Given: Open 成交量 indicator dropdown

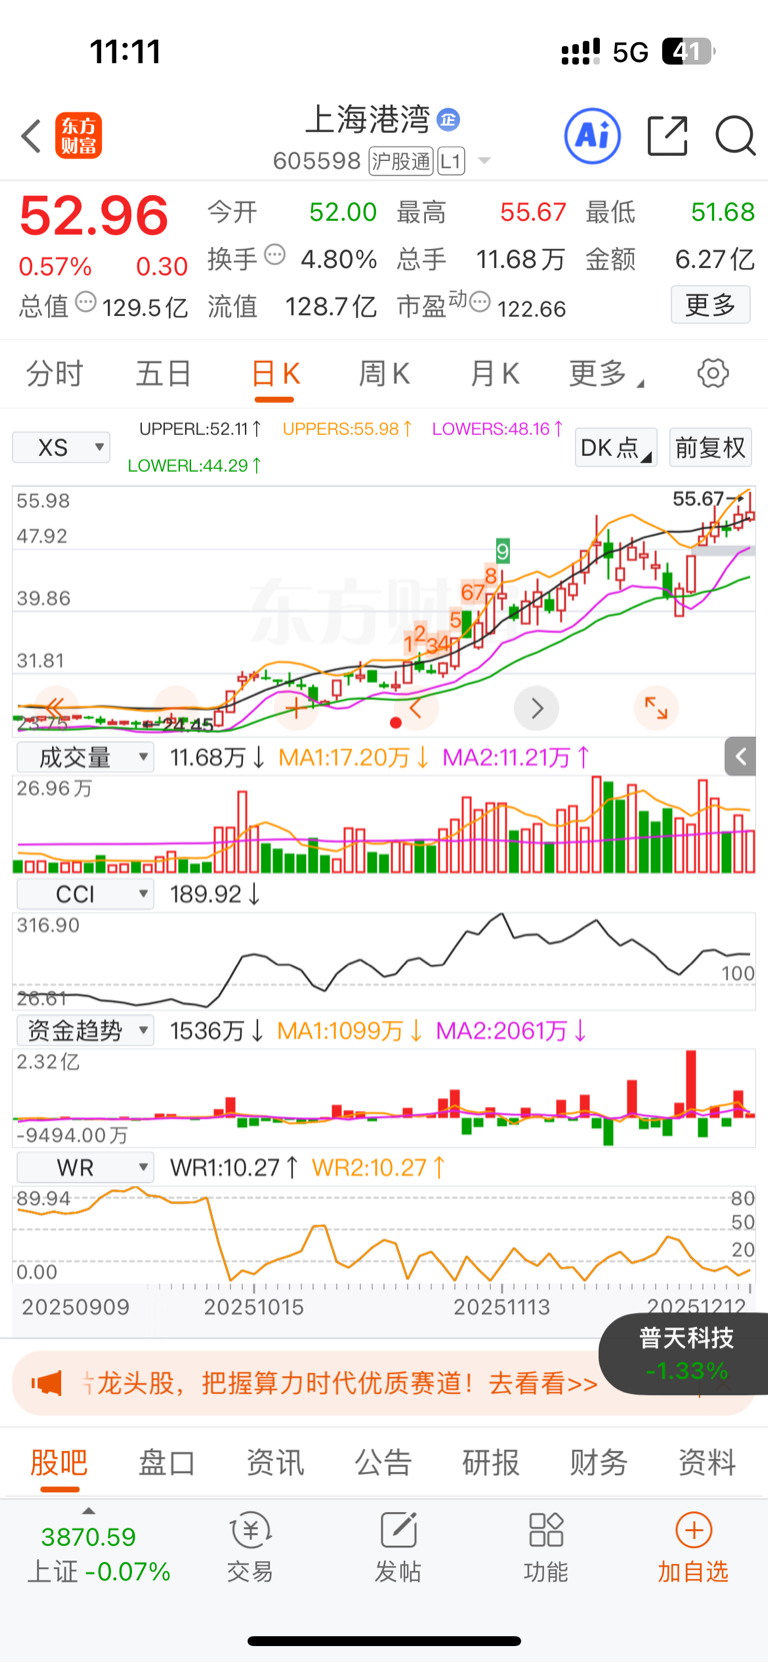Looking at the screenshot, I should pos(85,757).
